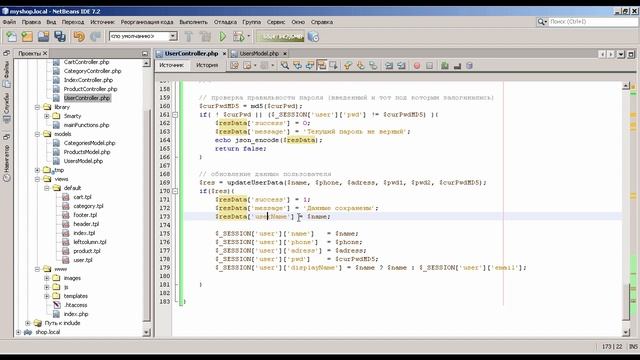Viewport: 640px width, 360px height.
Task: Click the Next Bookmark icon
Action: tap(360, 65)
